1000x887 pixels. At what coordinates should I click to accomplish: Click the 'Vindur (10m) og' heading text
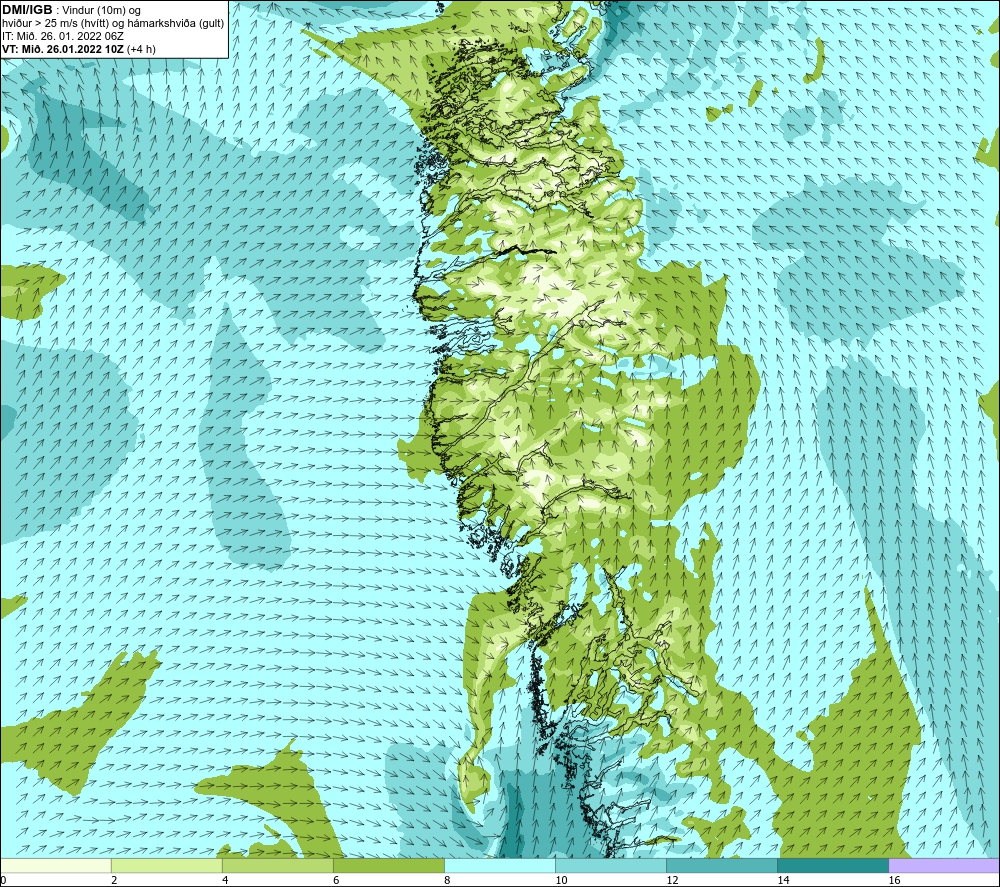pyautogui.click(x=101, y=11)
